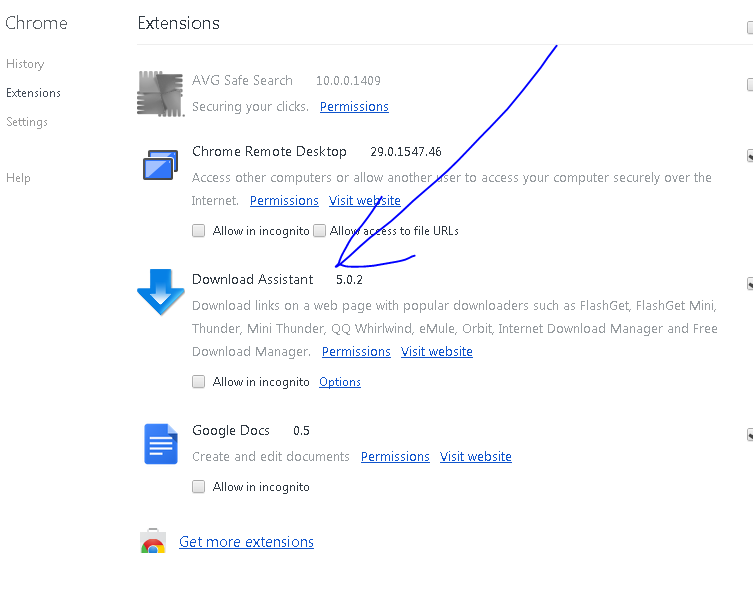Toggle enabled checkbox for Google Docs

pos(750,435)
